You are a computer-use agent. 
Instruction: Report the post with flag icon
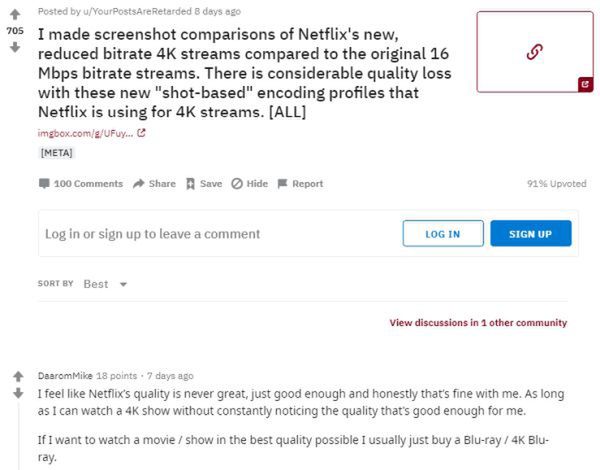click(300, 184)
